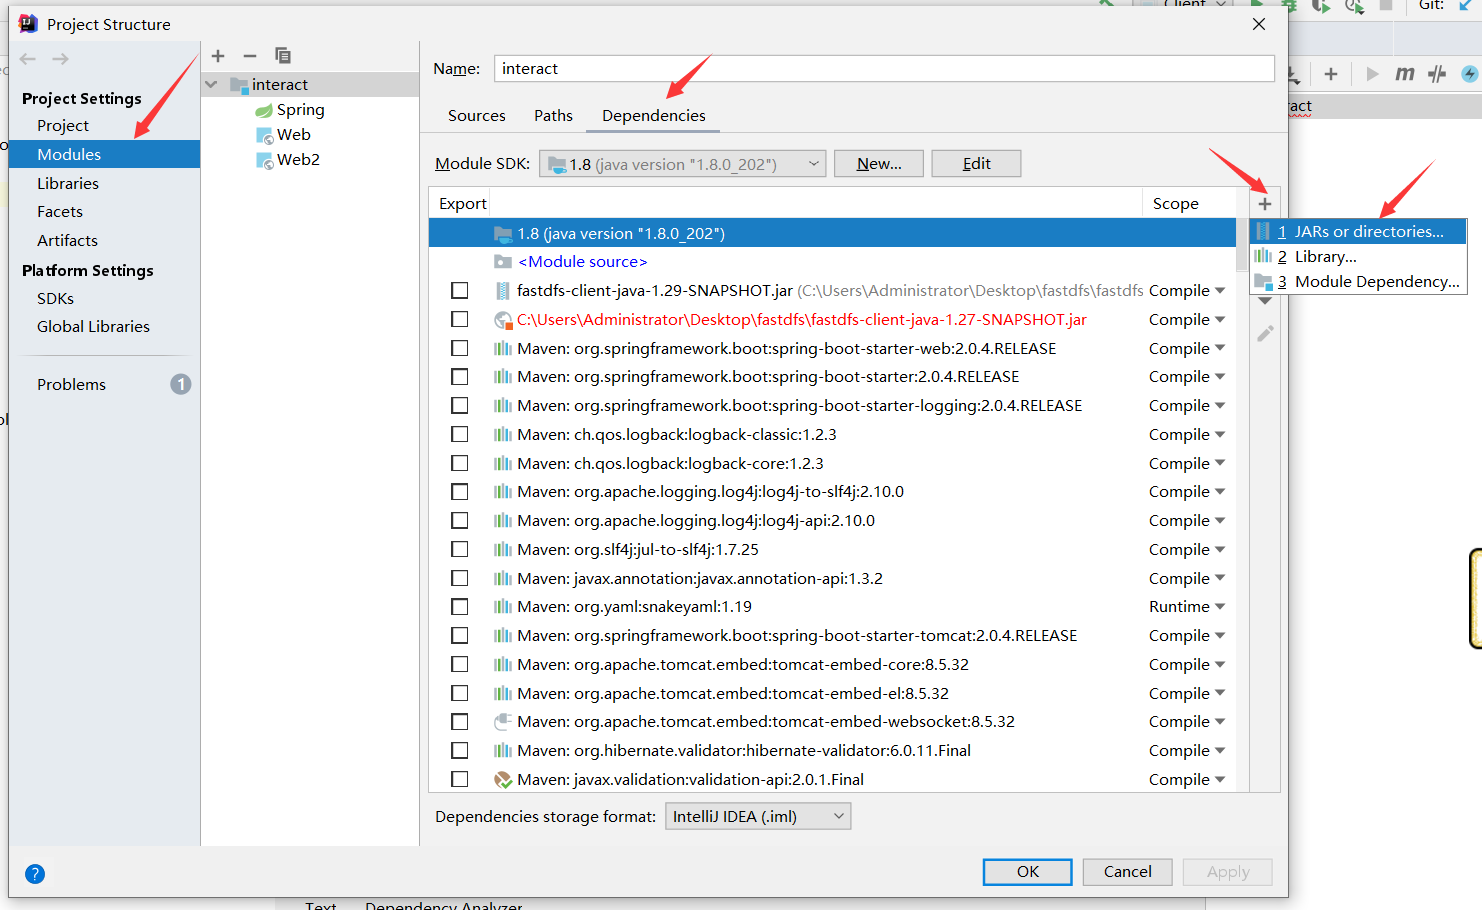Click the back navigation arrow in Project Structure

pyautogui.click(x=27, y=58)
